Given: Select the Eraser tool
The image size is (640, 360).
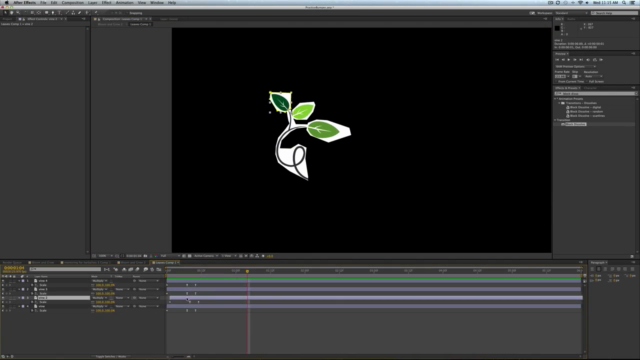Looking at the screenshot, I should [x=80, y=13].
